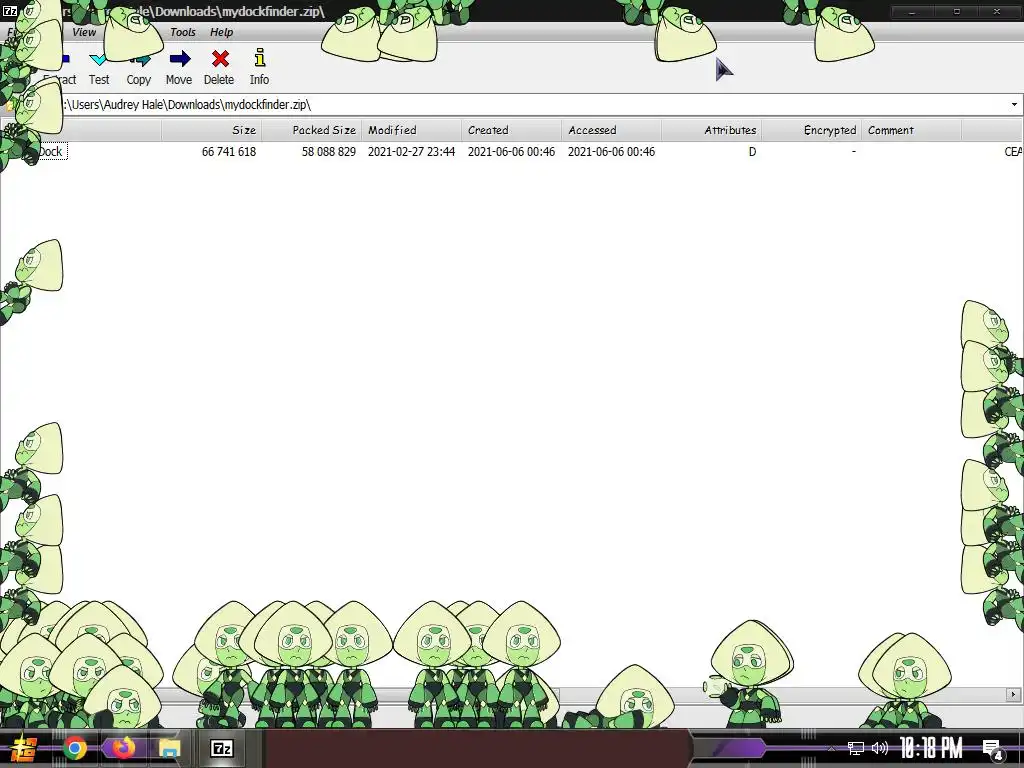Click the 7z icon in the title bar
The image size is (1024, 768).
pos(10,11)
